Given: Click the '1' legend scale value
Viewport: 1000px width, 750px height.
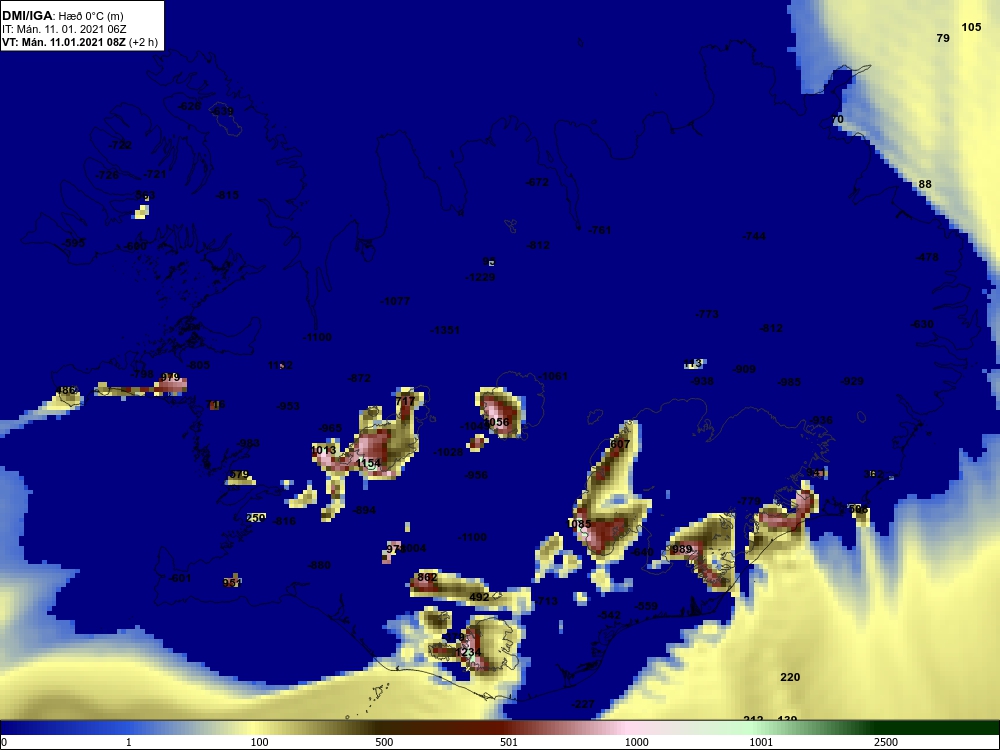Looking at the screenshot, I should tap(129, 742).
